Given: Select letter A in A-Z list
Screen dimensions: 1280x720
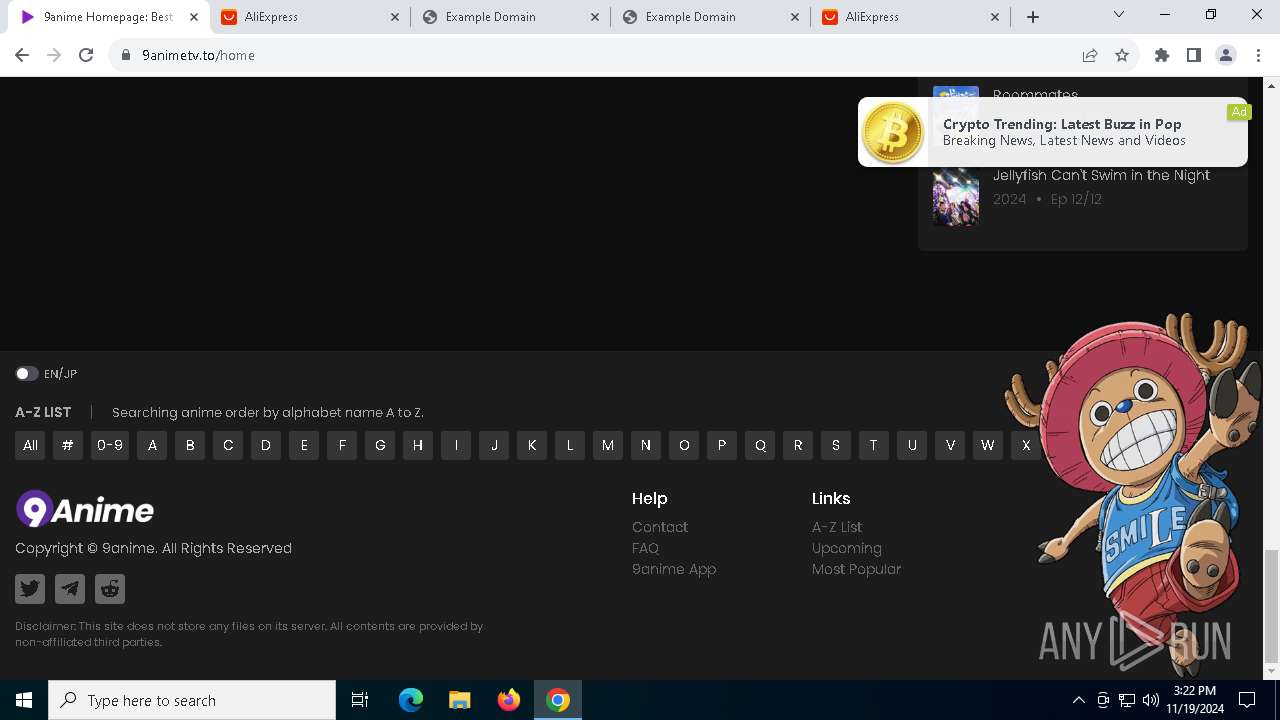Looking at the screenshot, I should pyautogui.click(x=152, y=446).
